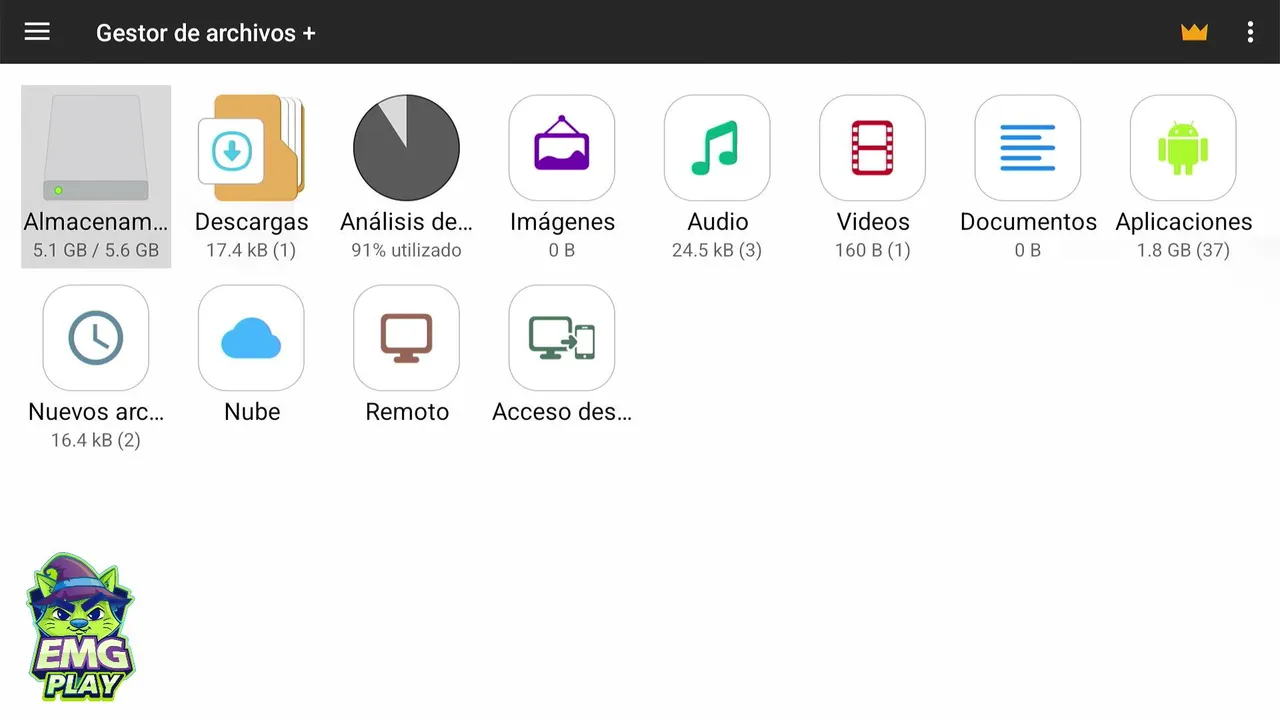Click the 'Imágenes' label
This screenshot has width=1280, height=720.
coord(562,222)
